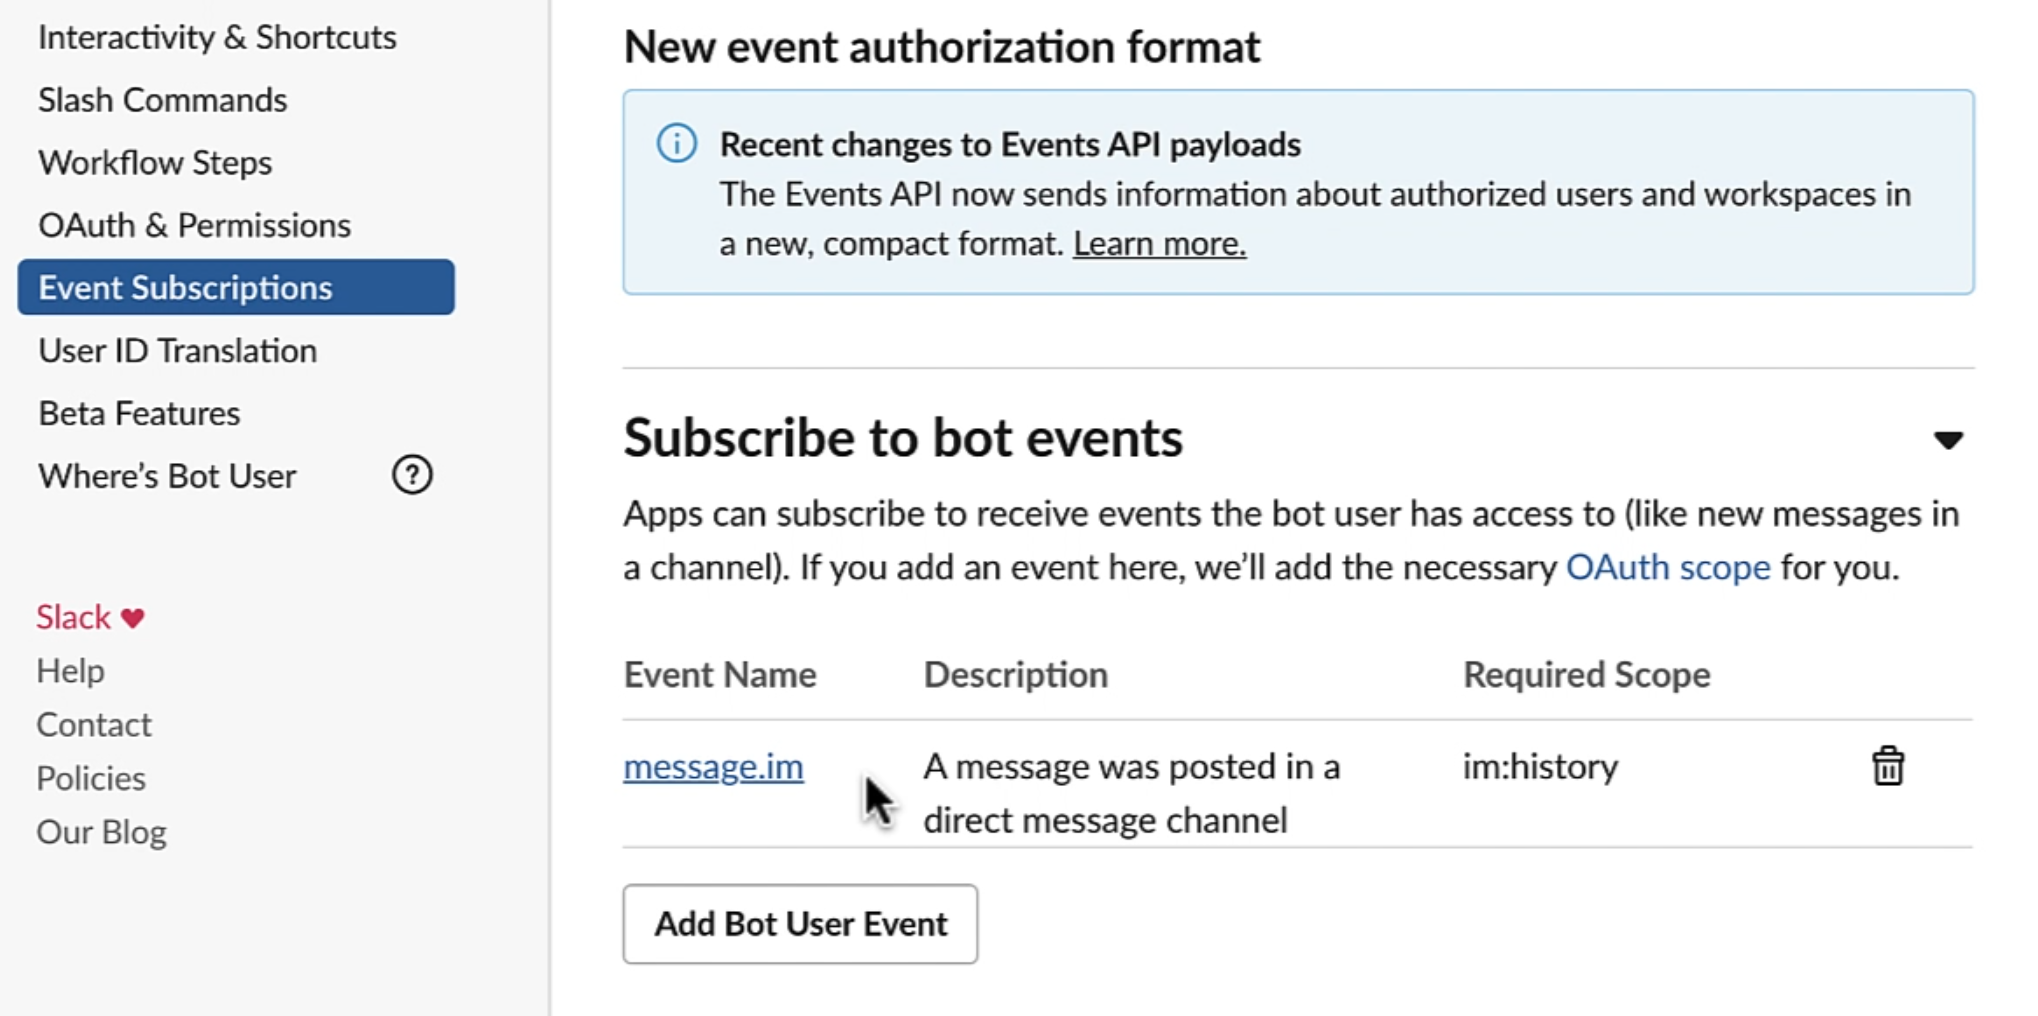Open help for Where's Bot User

coord(412,475)
